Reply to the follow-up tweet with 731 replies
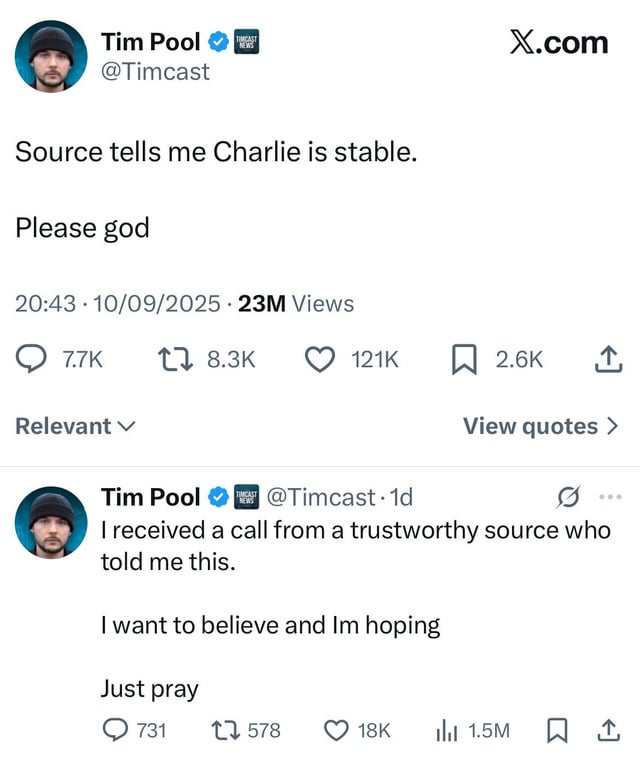Image resolution: width=640 pixels, height=763 pixels. click(115, 730)
